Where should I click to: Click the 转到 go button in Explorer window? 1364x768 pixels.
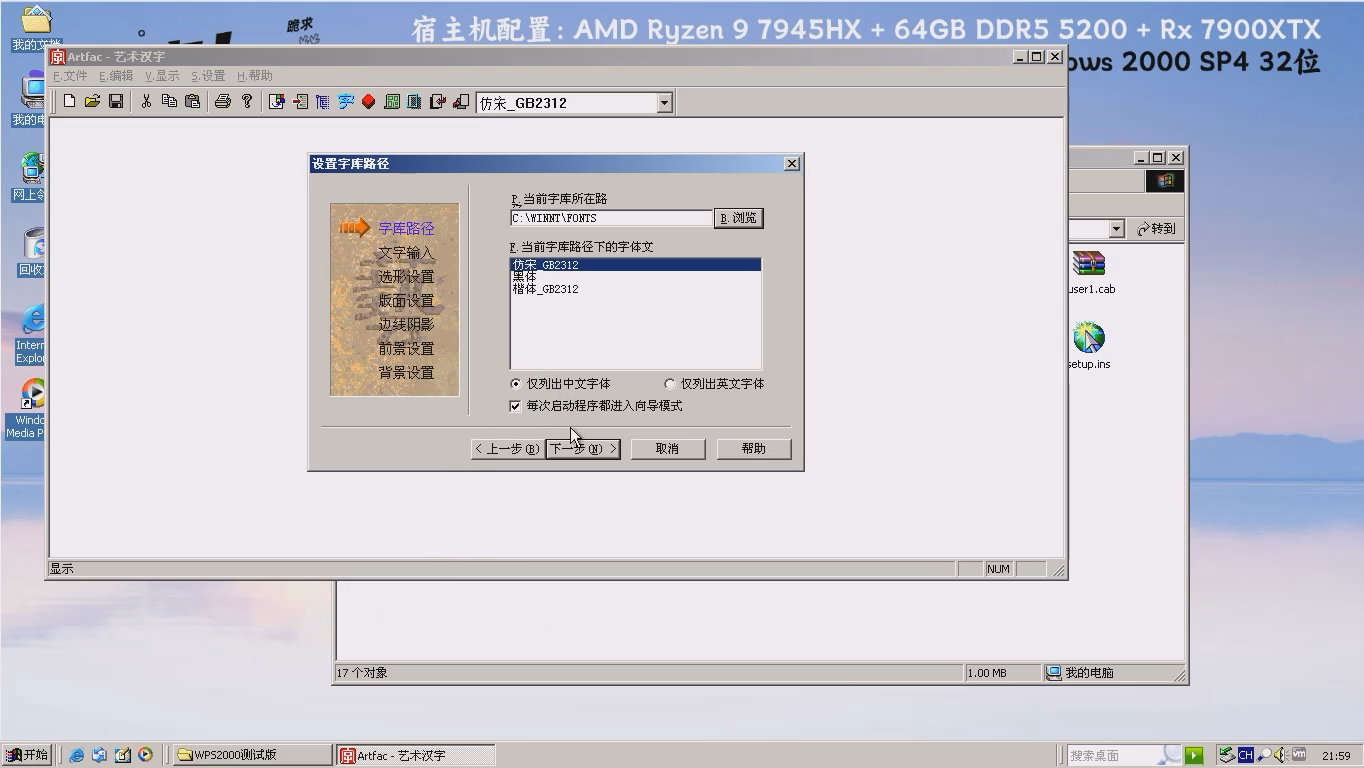click(1156, 229)
